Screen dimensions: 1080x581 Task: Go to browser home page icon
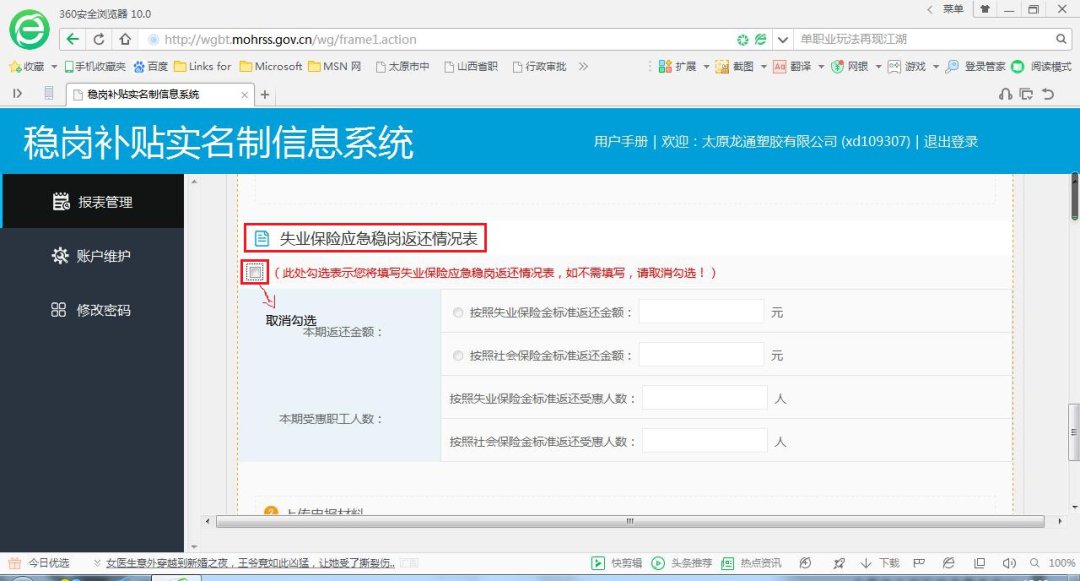pyautogui.click(x=124, y=40)
